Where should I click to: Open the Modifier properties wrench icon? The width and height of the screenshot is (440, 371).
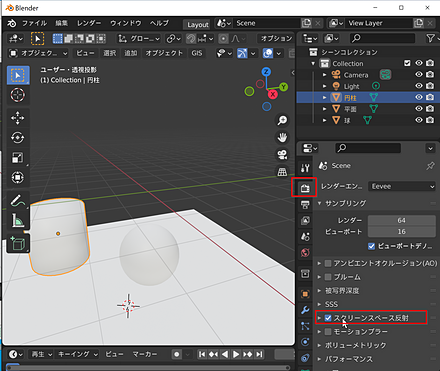pos(305,310)
